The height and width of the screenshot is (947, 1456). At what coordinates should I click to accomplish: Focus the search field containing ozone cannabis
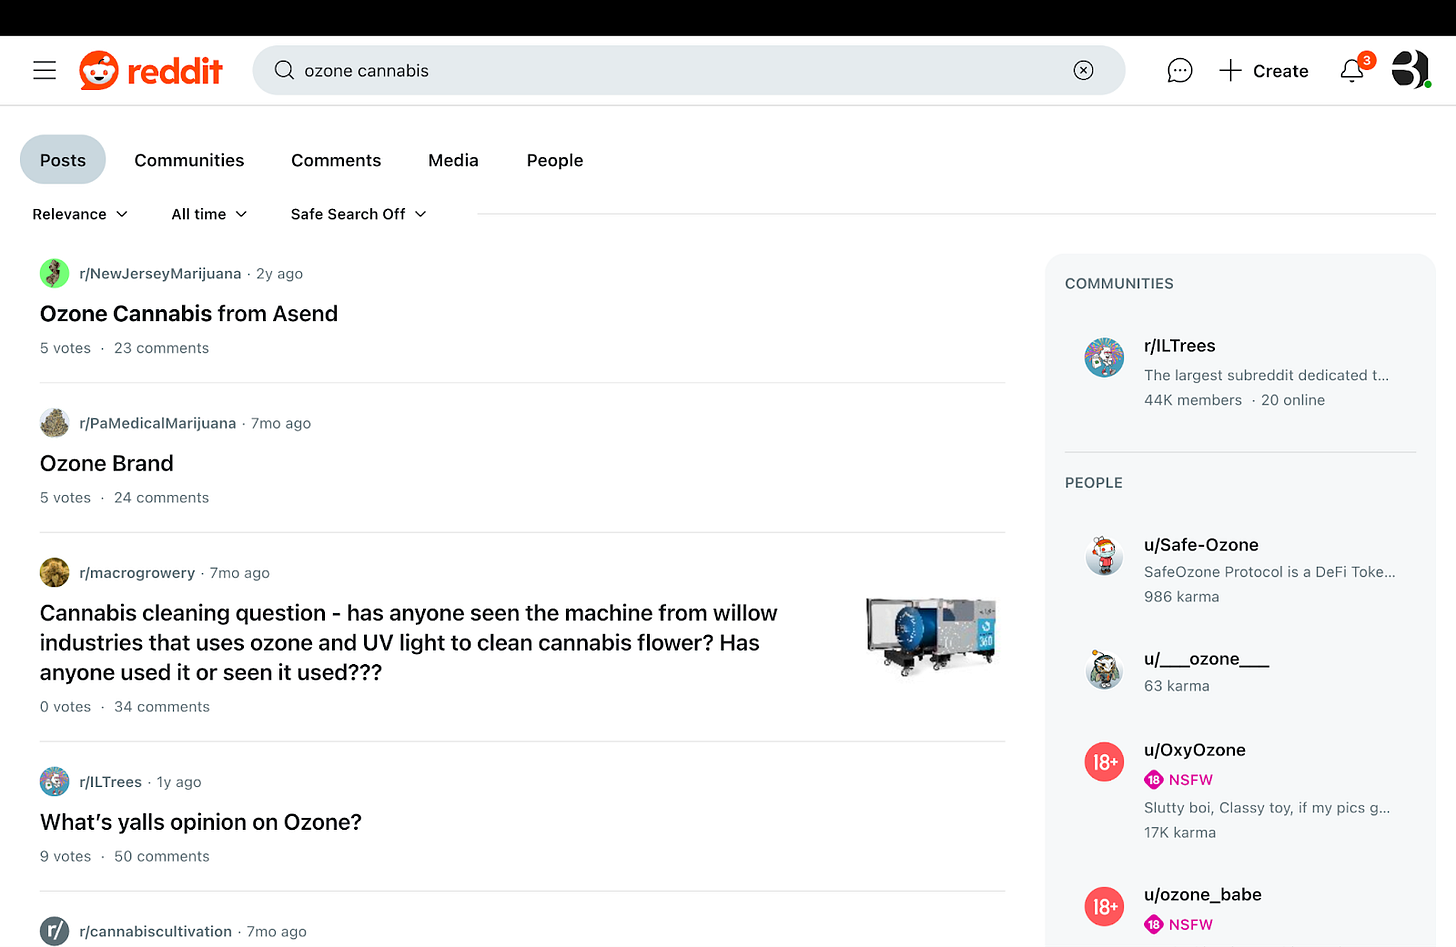[x=688, y=70]
